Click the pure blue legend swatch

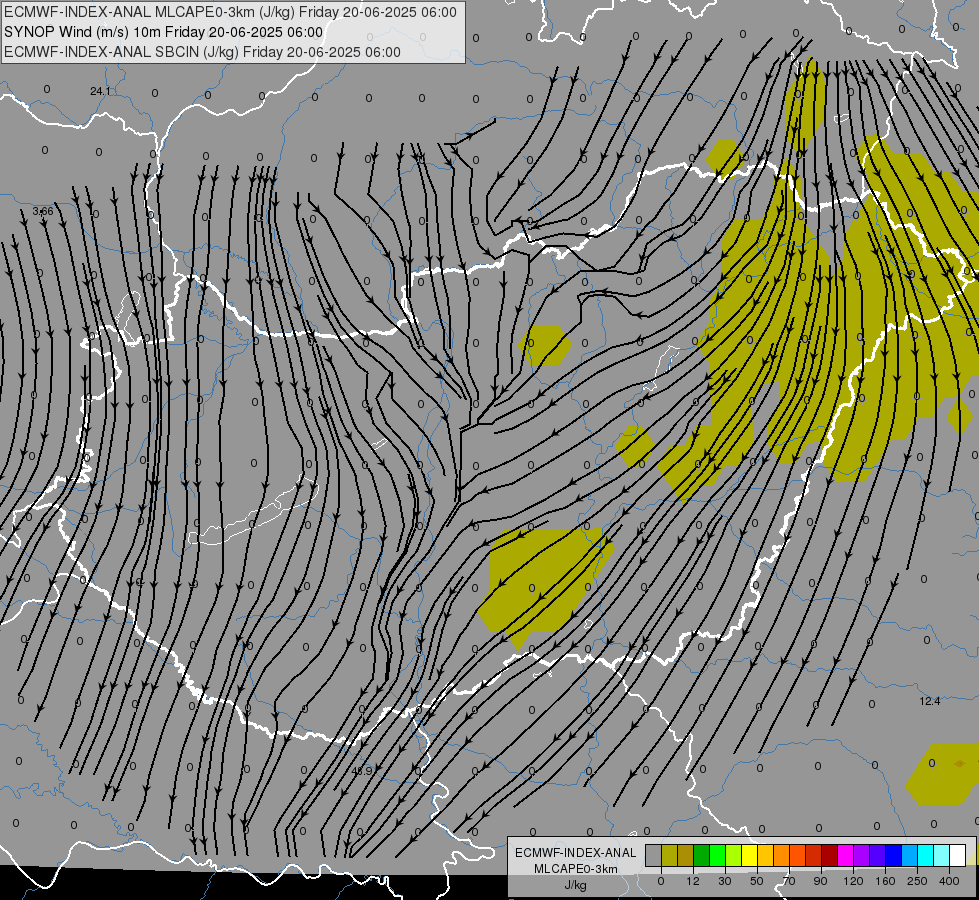pyautogui.click(x=893, y=855)
